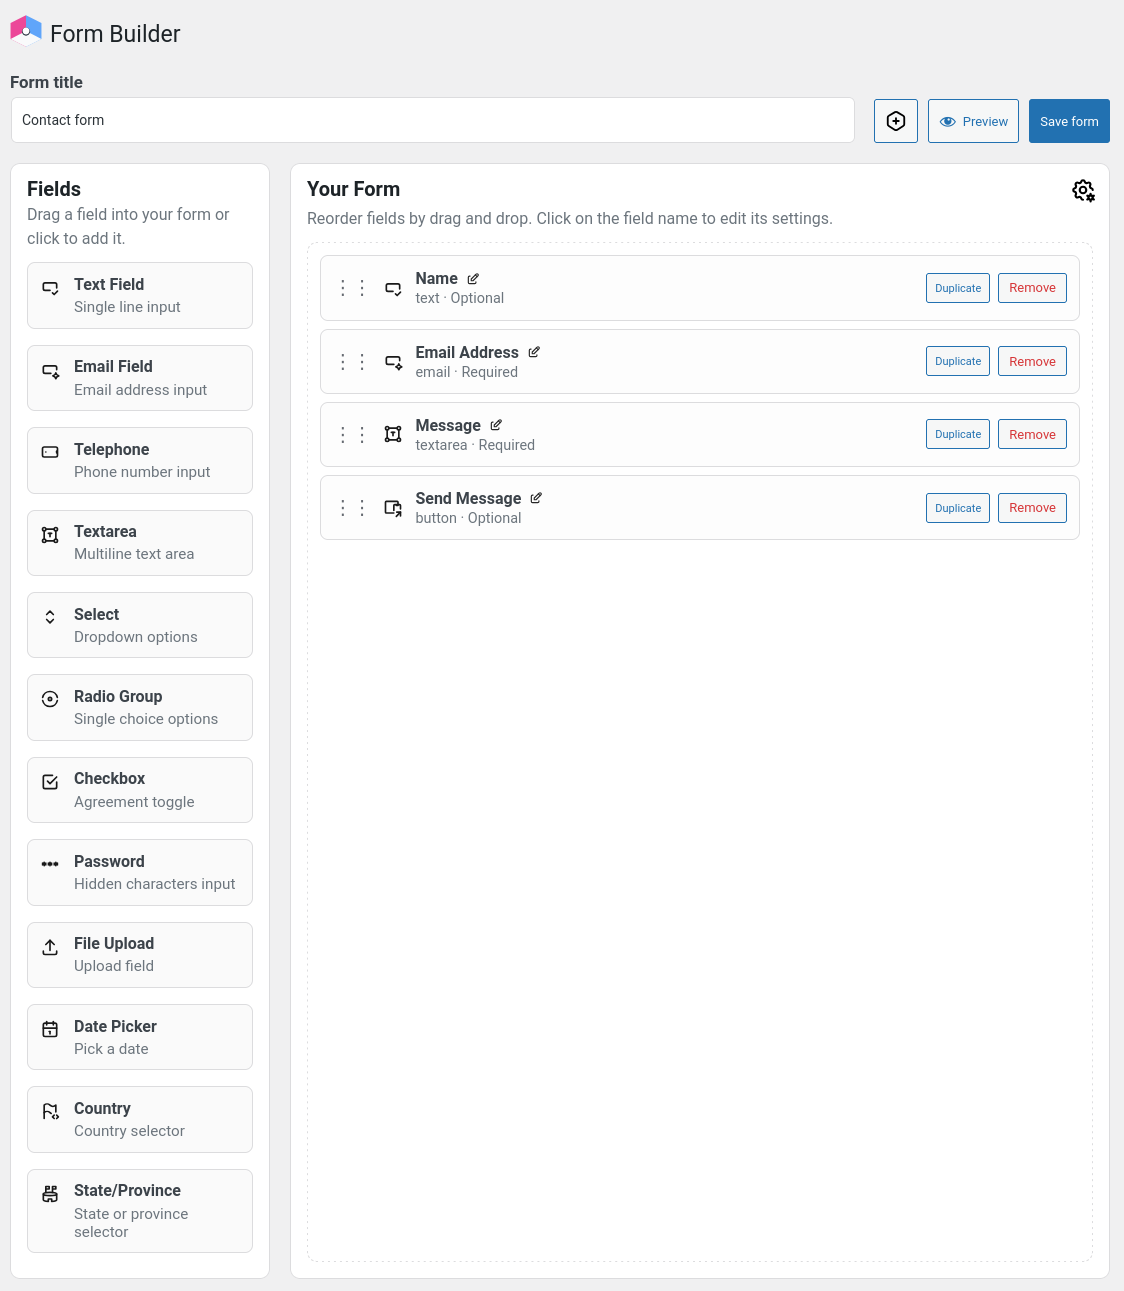Select the File Upload icon
Image resolution: width=1124 pixels, height=1291 pixels.
coord(50,947)
